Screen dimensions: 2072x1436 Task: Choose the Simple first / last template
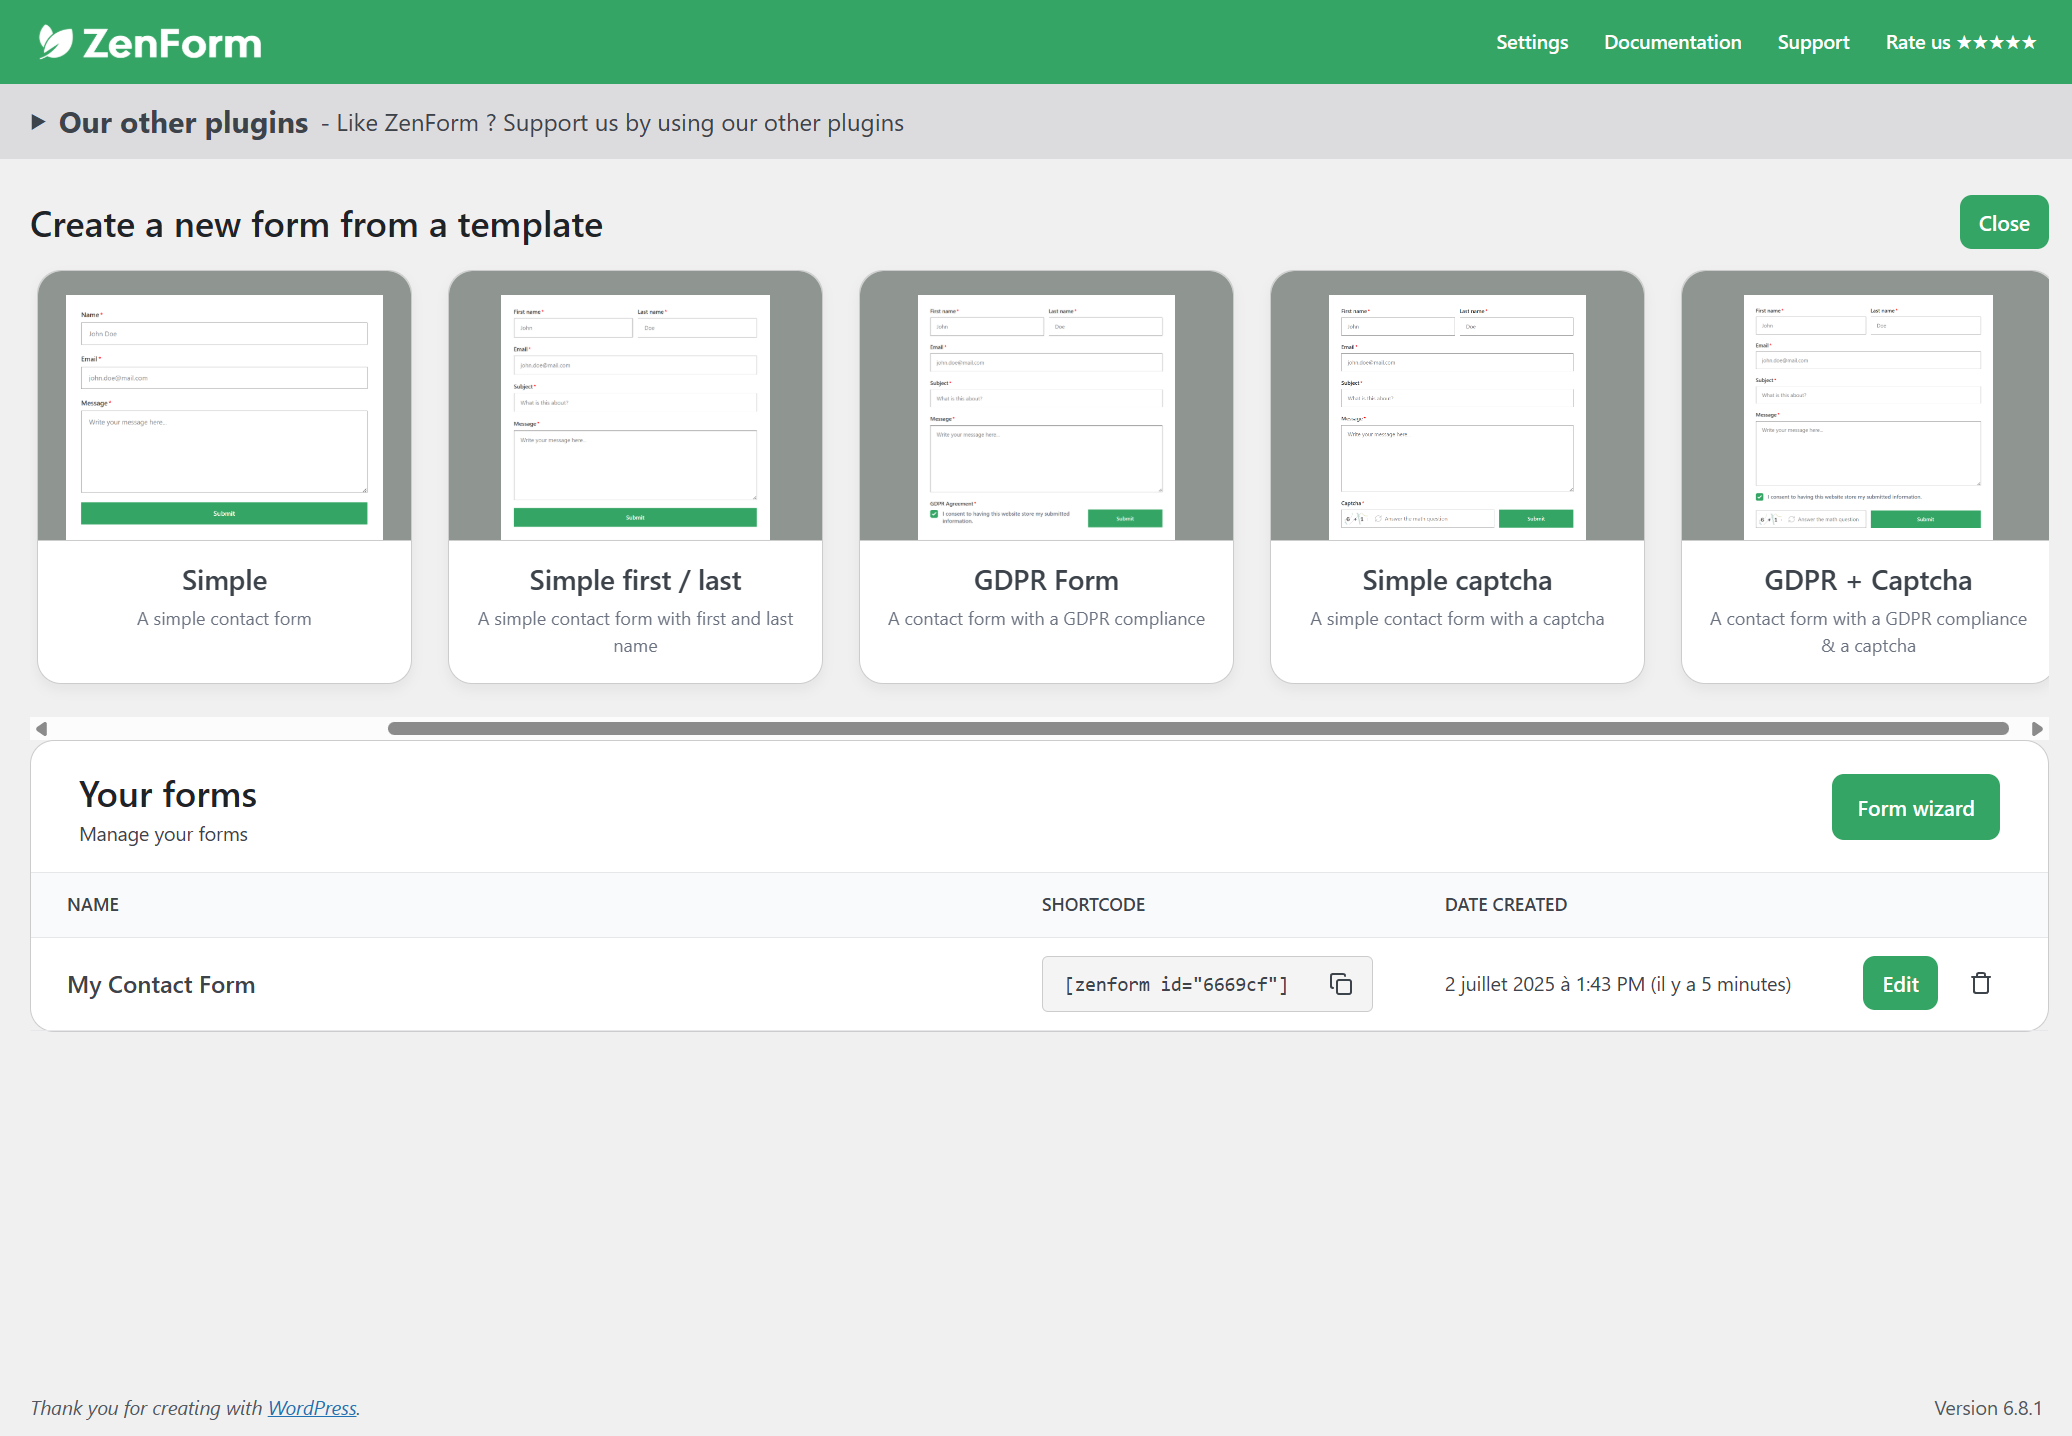click(x=635, y=477)
